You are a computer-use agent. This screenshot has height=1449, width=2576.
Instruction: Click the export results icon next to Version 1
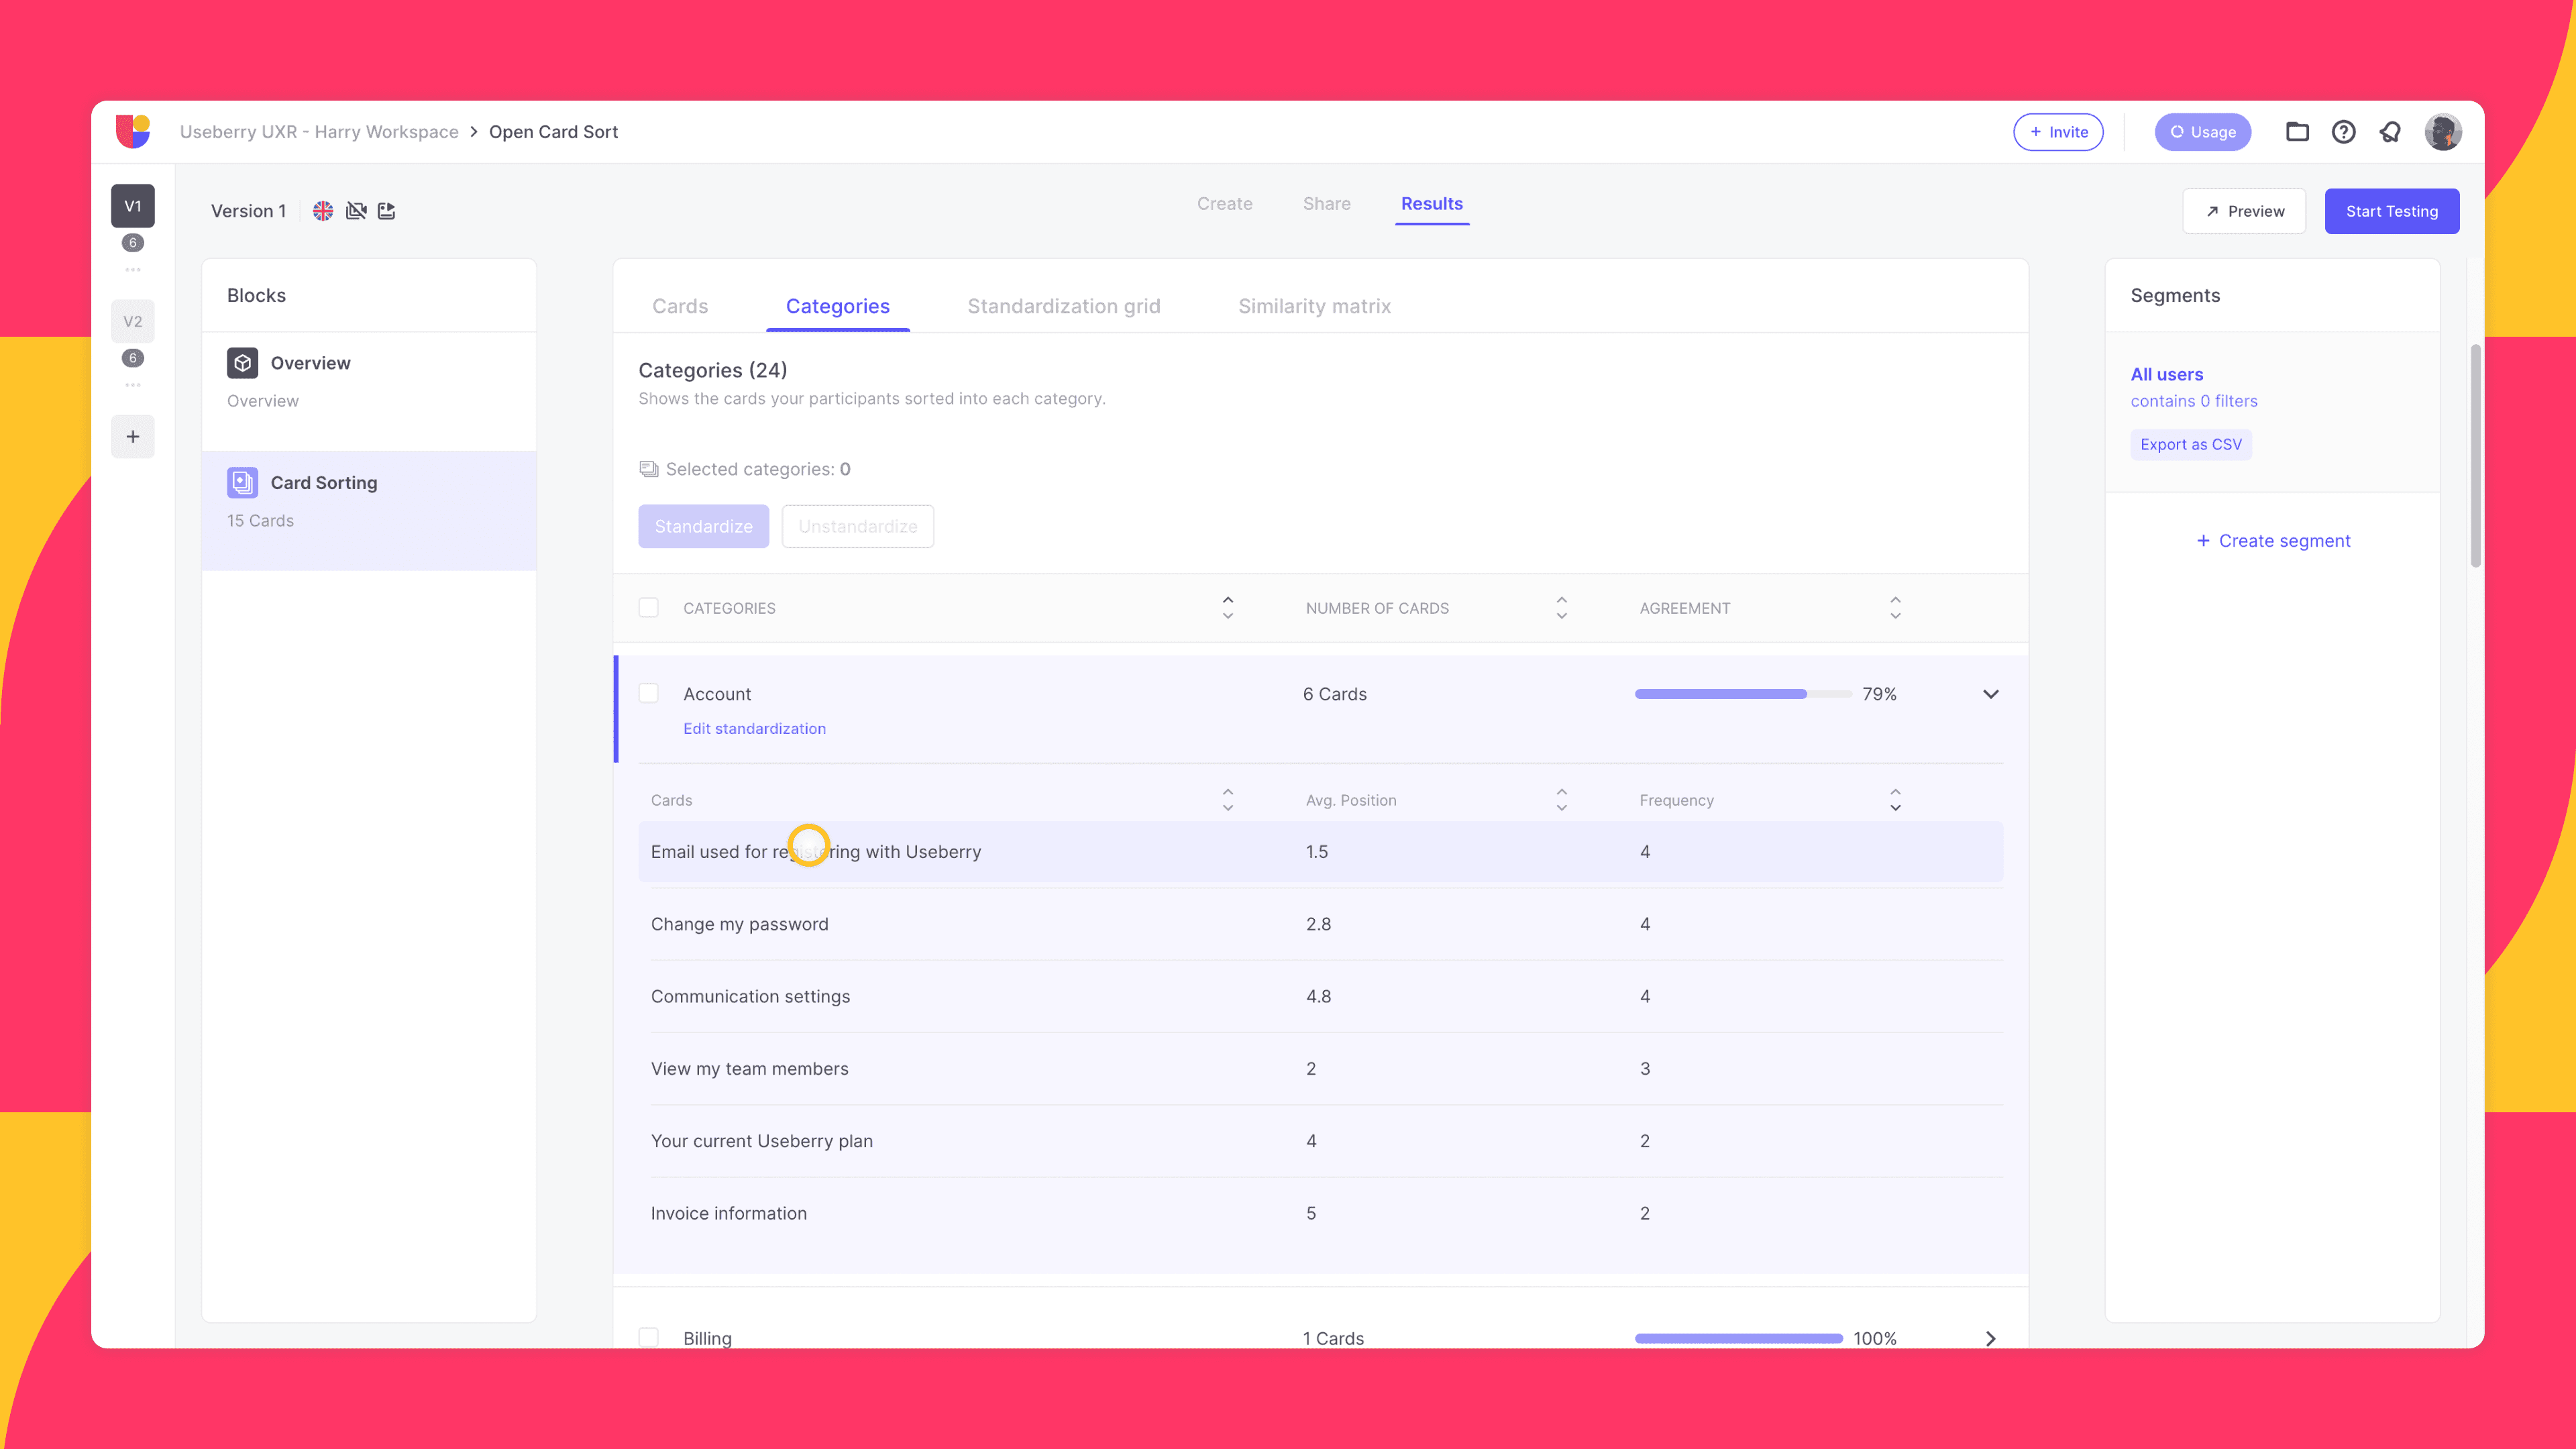(x=386, y=210)
